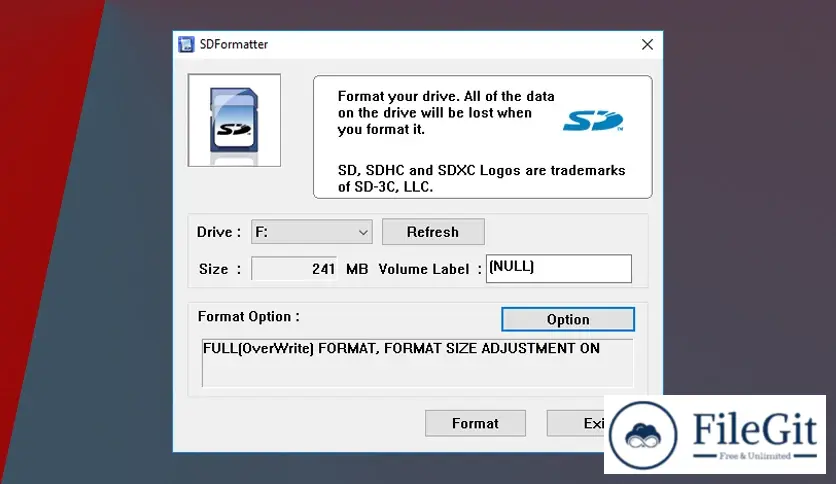Screen dimensions: 836x484
Task: Close the SDFormatter window
Action: click(647, 44)
